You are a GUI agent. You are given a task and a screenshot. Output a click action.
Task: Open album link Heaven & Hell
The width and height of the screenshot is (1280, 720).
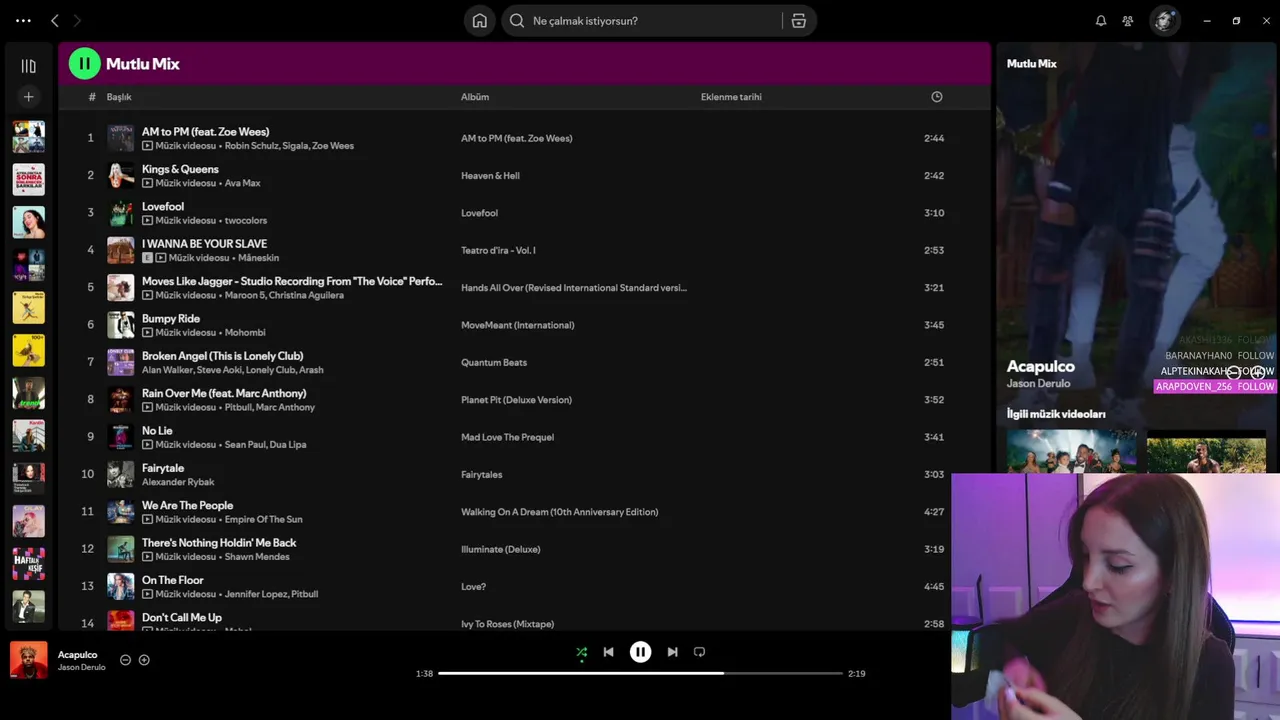click(490, 176)
